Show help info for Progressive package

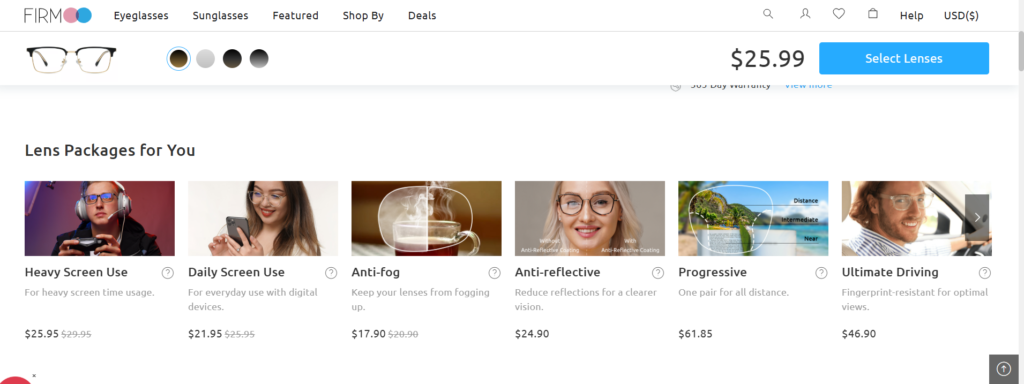pos(821,273)
